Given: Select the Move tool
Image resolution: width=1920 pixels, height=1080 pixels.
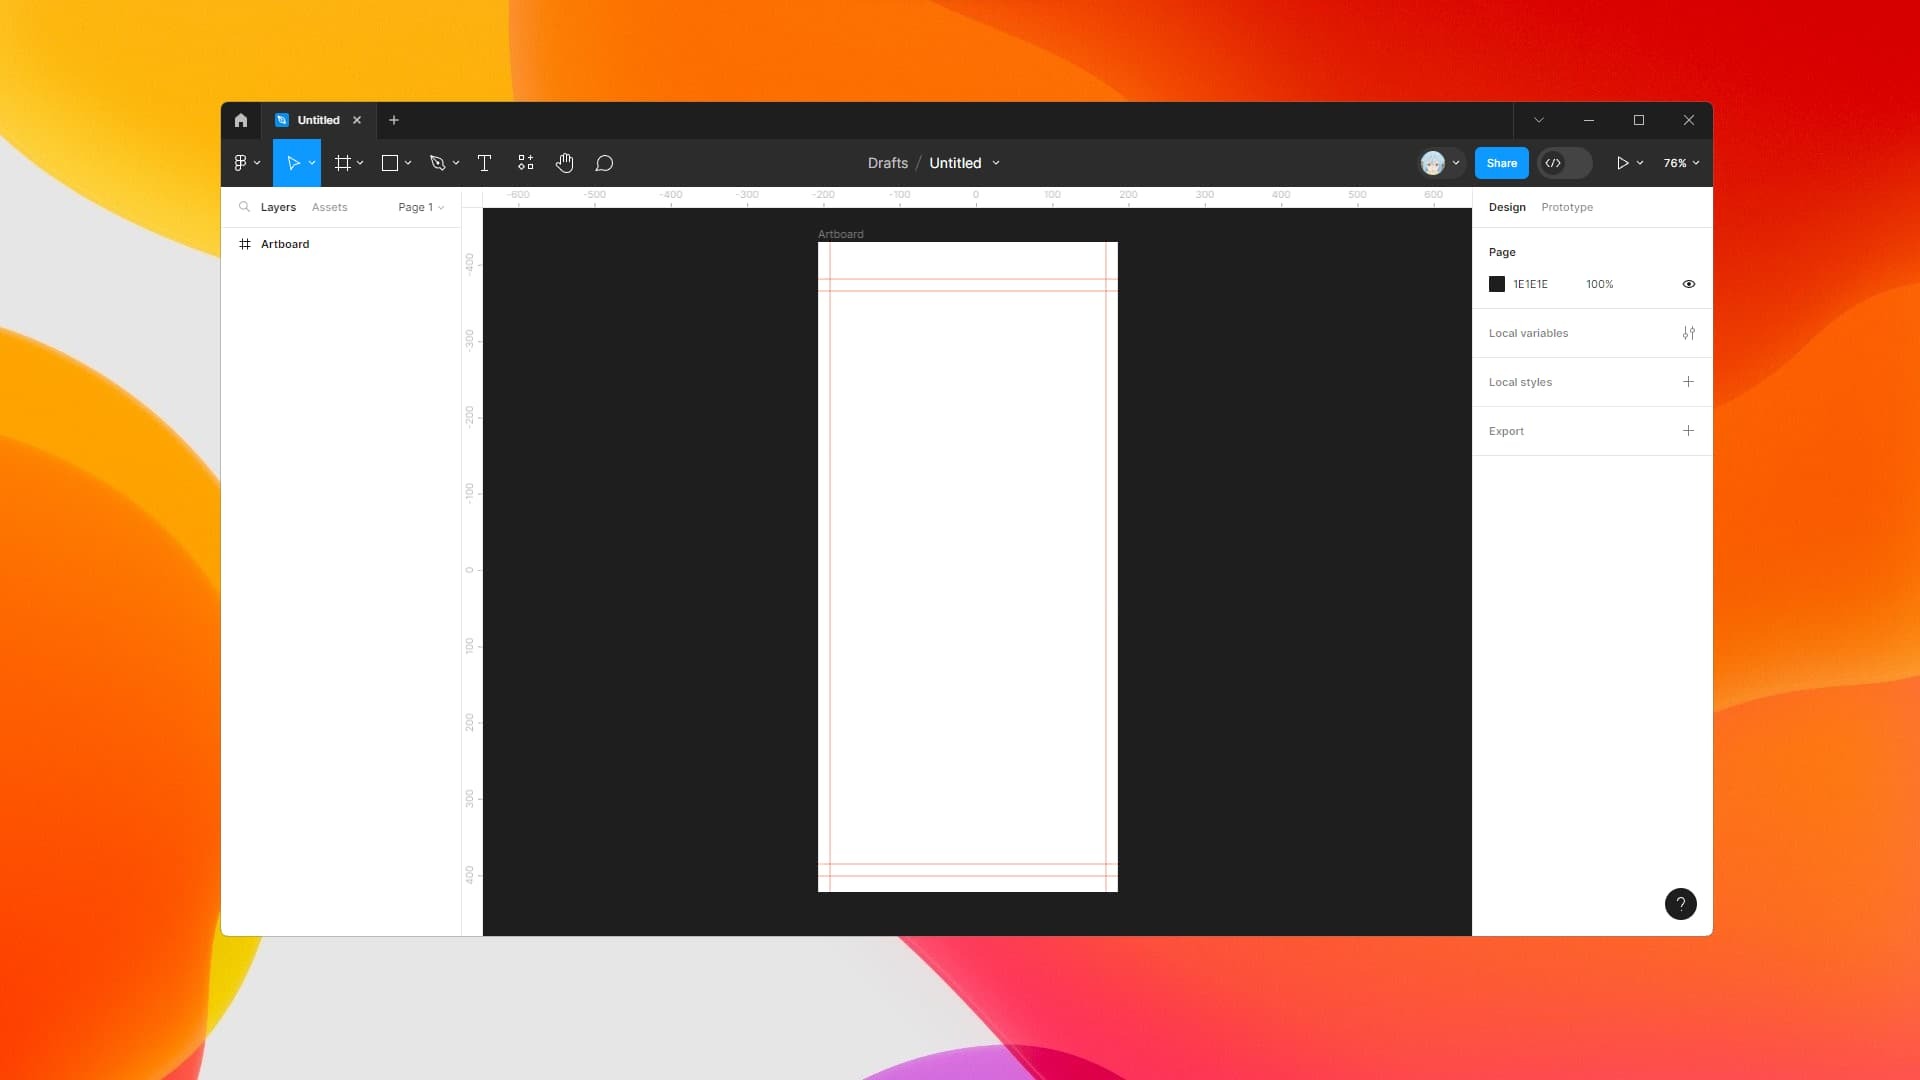Looking at the screenshot, I should (290, 162).
